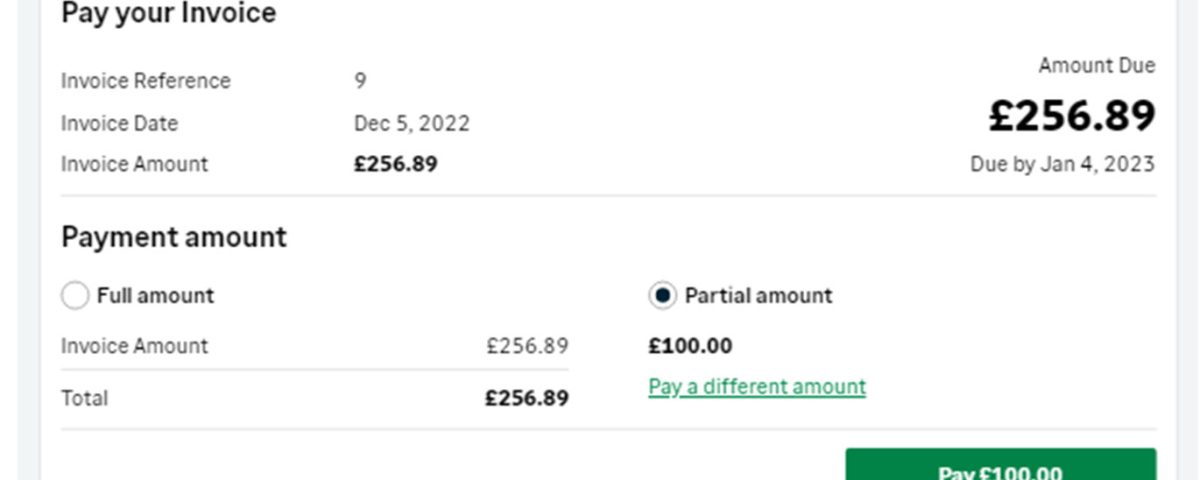This screenshot has height=480, width=1200.
Task: Click the Dec 5, 2022 date value
Action: tap(412, 124)
